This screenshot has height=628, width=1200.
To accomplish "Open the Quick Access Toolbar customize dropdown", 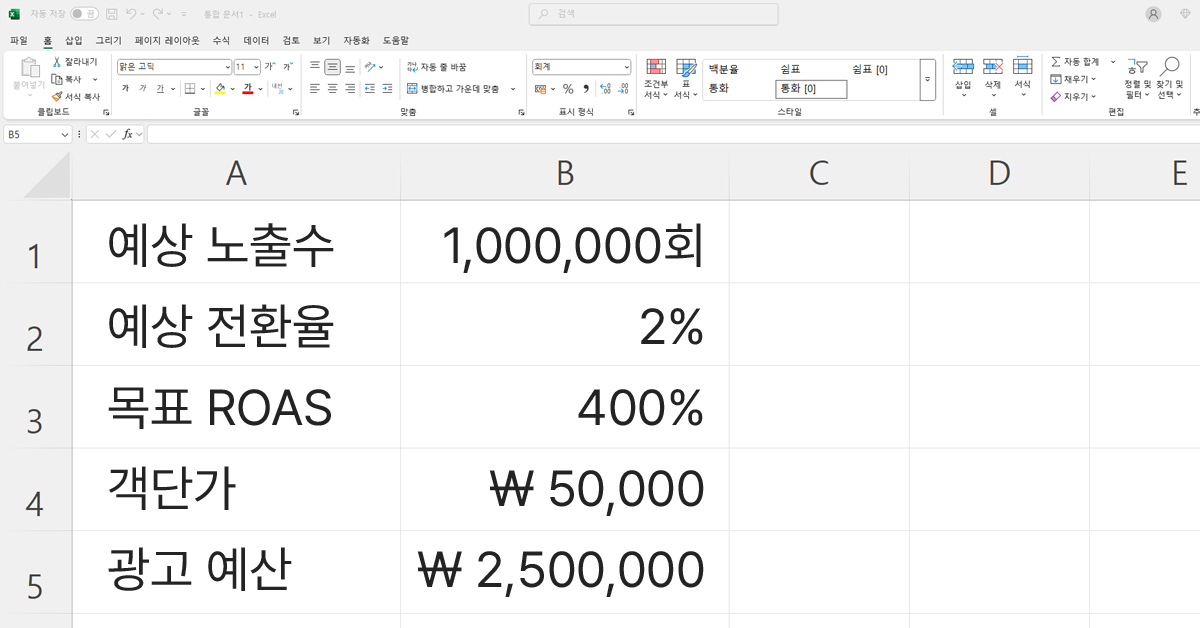I will [x=184, y=14].
